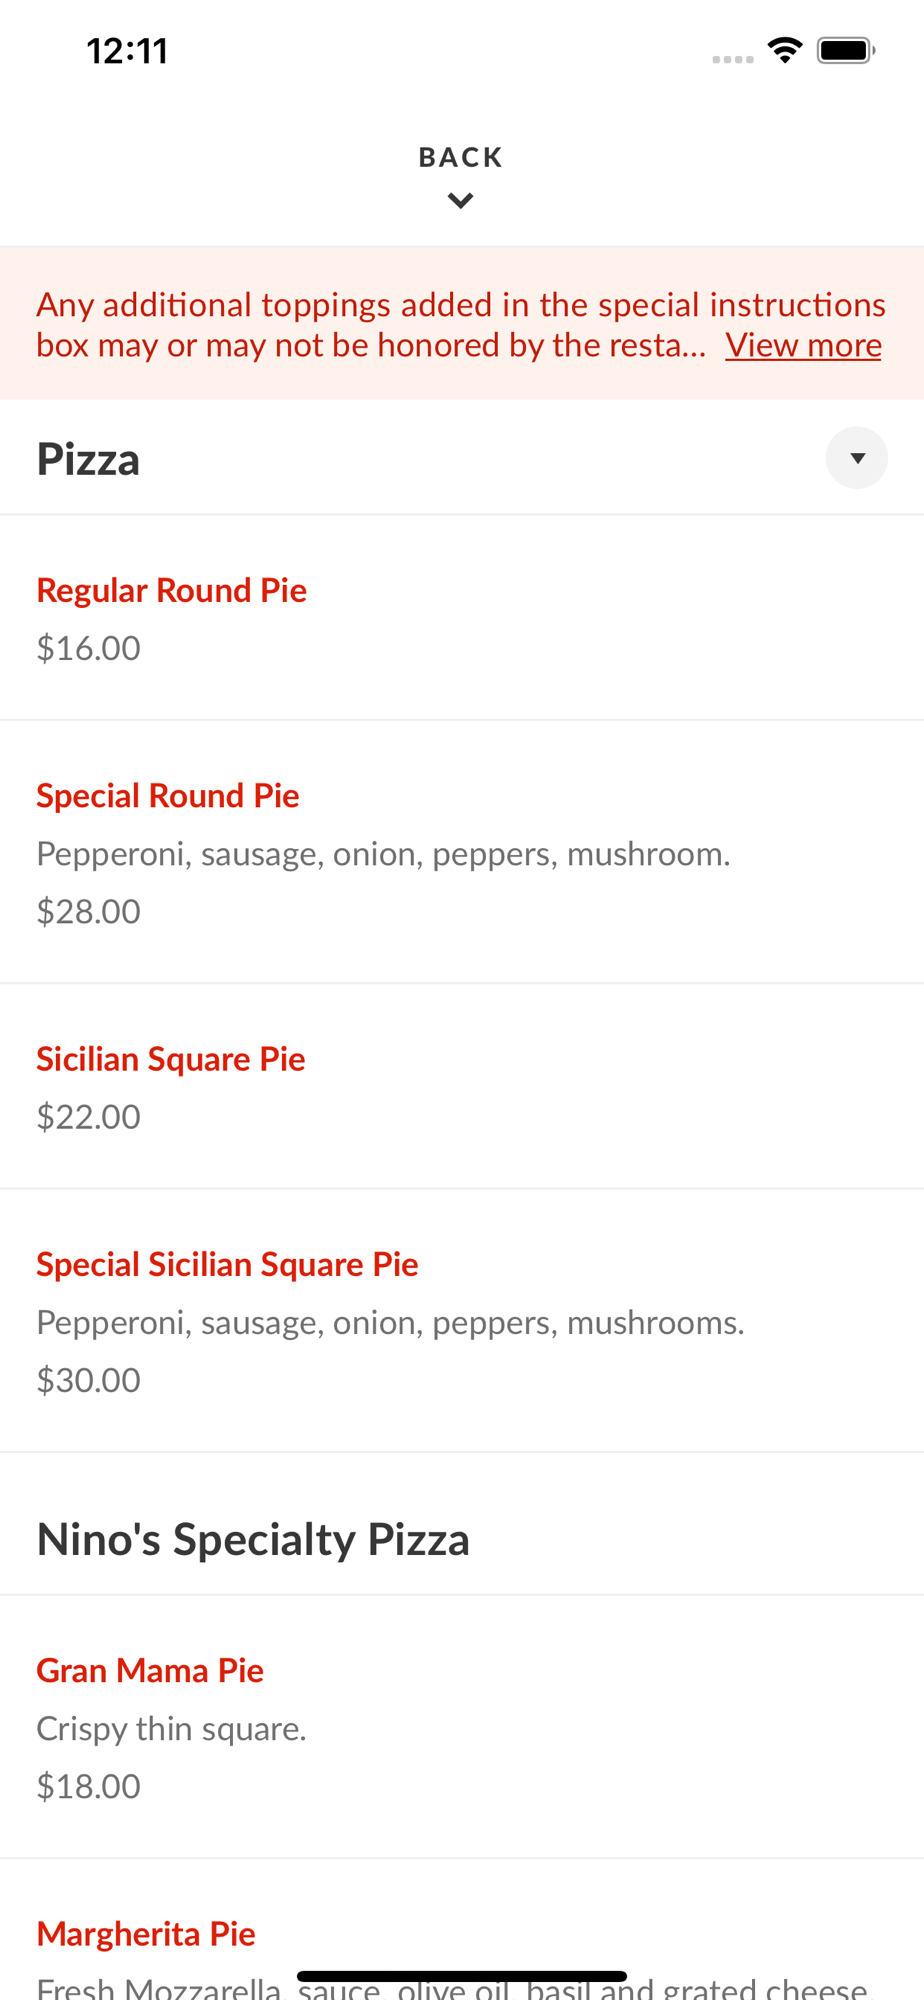Screen dimensions: 924x2000
Task: Tap the Nino's Specialty Pizza heading
Action: (253, 1539)
